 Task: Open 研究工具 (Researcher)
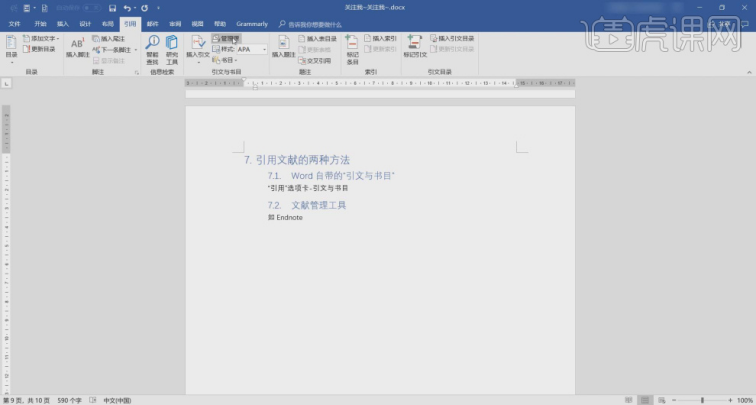pos(172,50)
